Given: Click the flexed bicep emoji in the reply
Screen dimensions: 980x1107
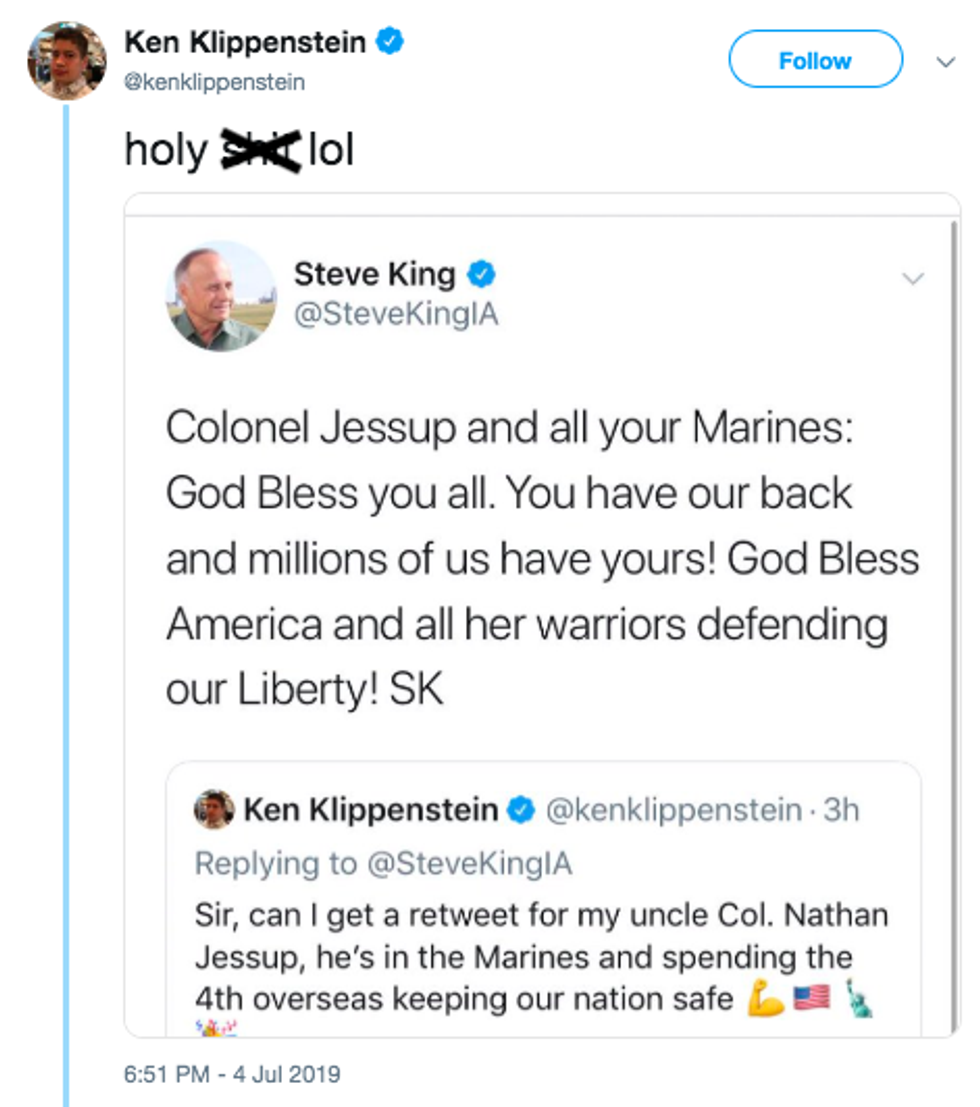Looking at the screenshot, I should coord(765,998).
